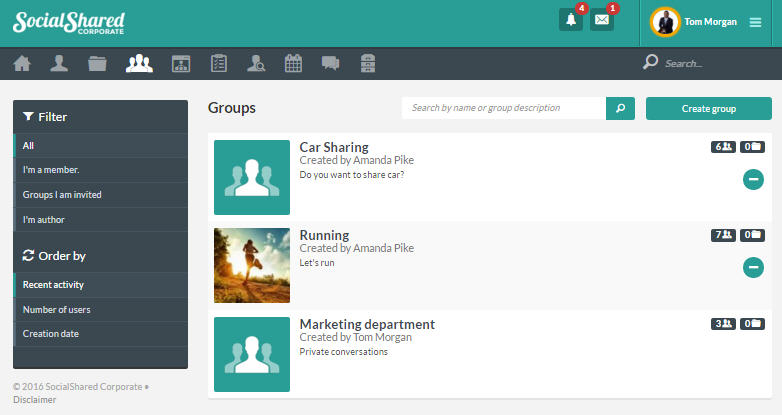This screenshot has width=782, height=415.
Task: Open the people search icon
Action: (256, 63)
